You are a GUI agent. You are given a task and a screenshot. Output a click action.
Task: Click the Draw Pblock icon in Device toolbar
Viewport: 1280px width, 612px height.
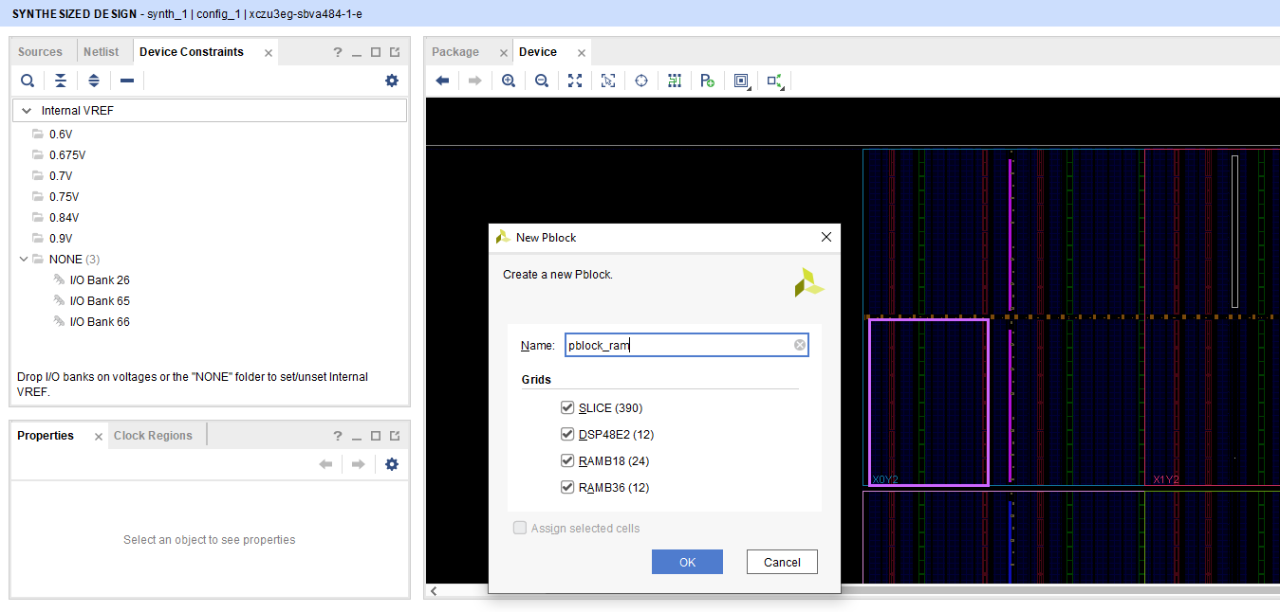(x=708, y=81)
